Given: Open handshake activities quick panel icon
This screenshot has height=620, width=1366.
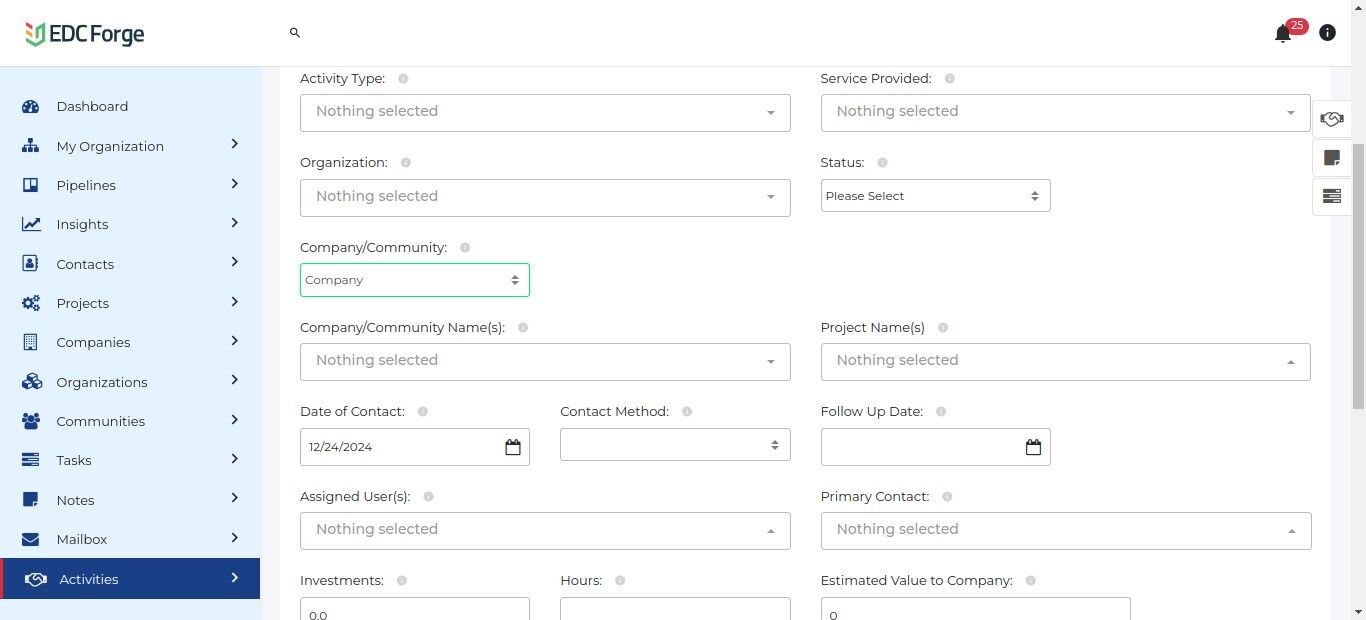Looking at the screenshot, I should click(x=1331, y=119).
